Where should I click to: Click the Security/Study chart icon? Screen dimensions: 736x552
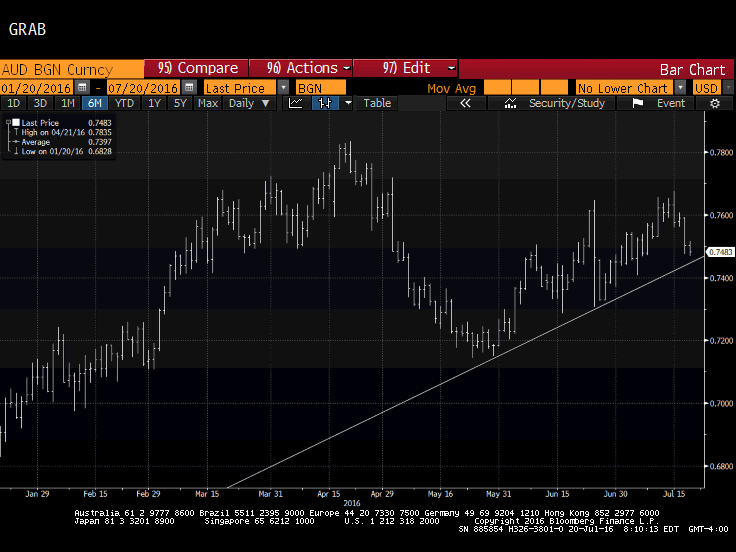(510, 103)
